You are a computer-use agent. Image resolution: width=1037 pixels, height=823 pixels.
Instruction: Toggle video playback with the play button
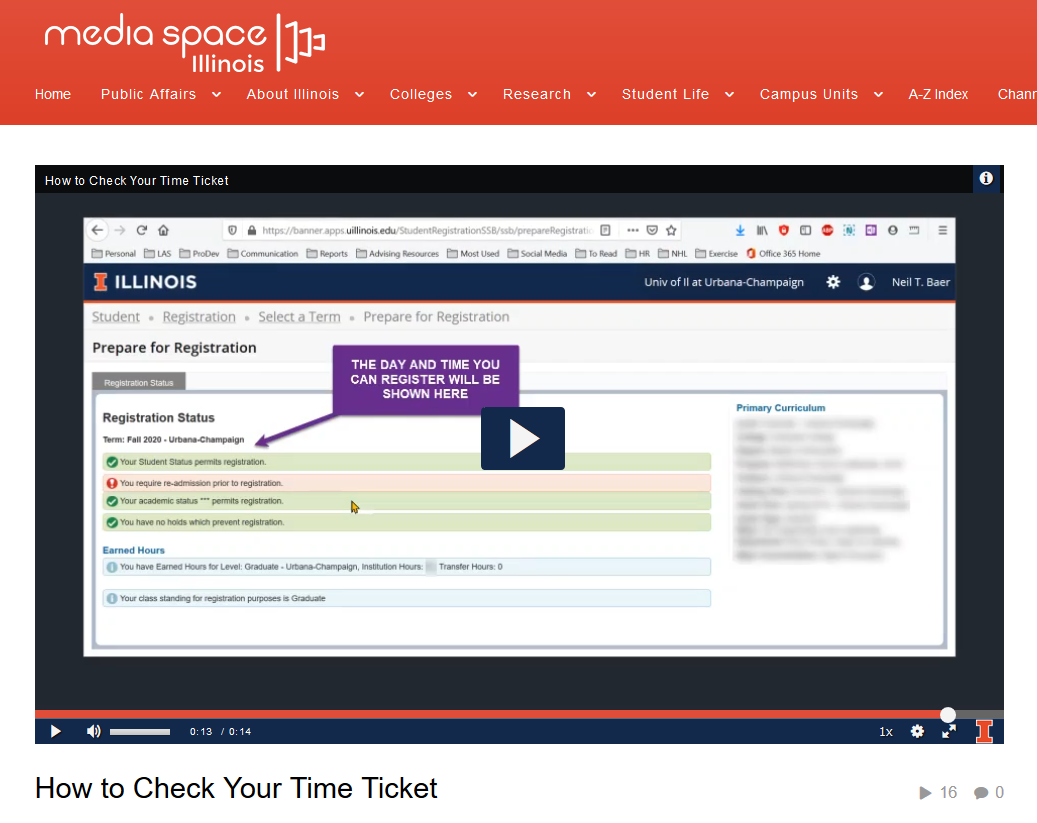coord(55,731)
